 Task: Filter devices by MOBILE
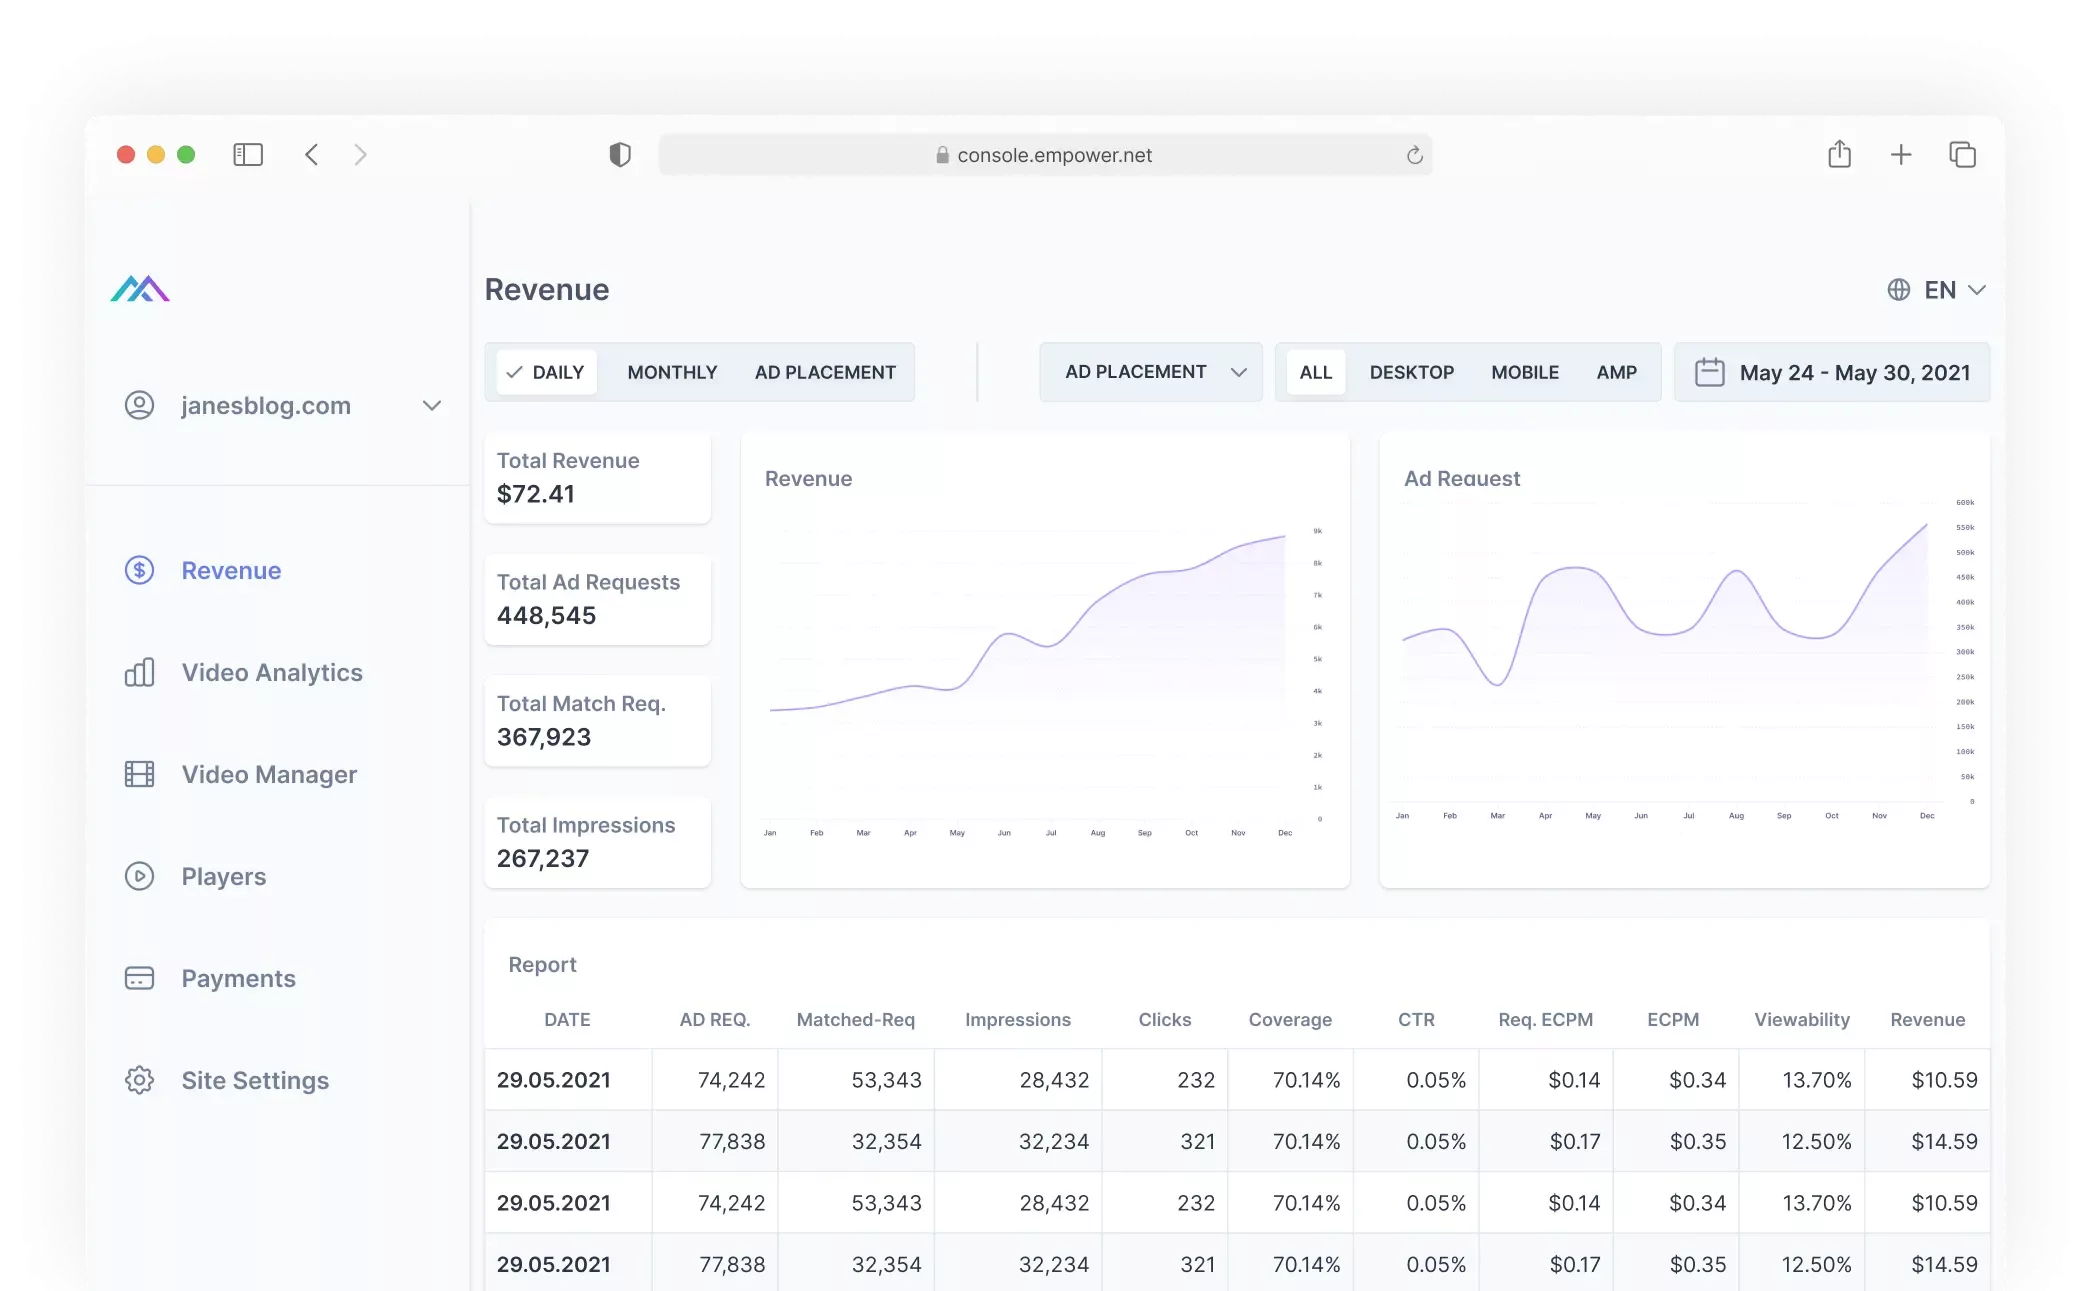pyautogui.click(x=1524, y=372)
